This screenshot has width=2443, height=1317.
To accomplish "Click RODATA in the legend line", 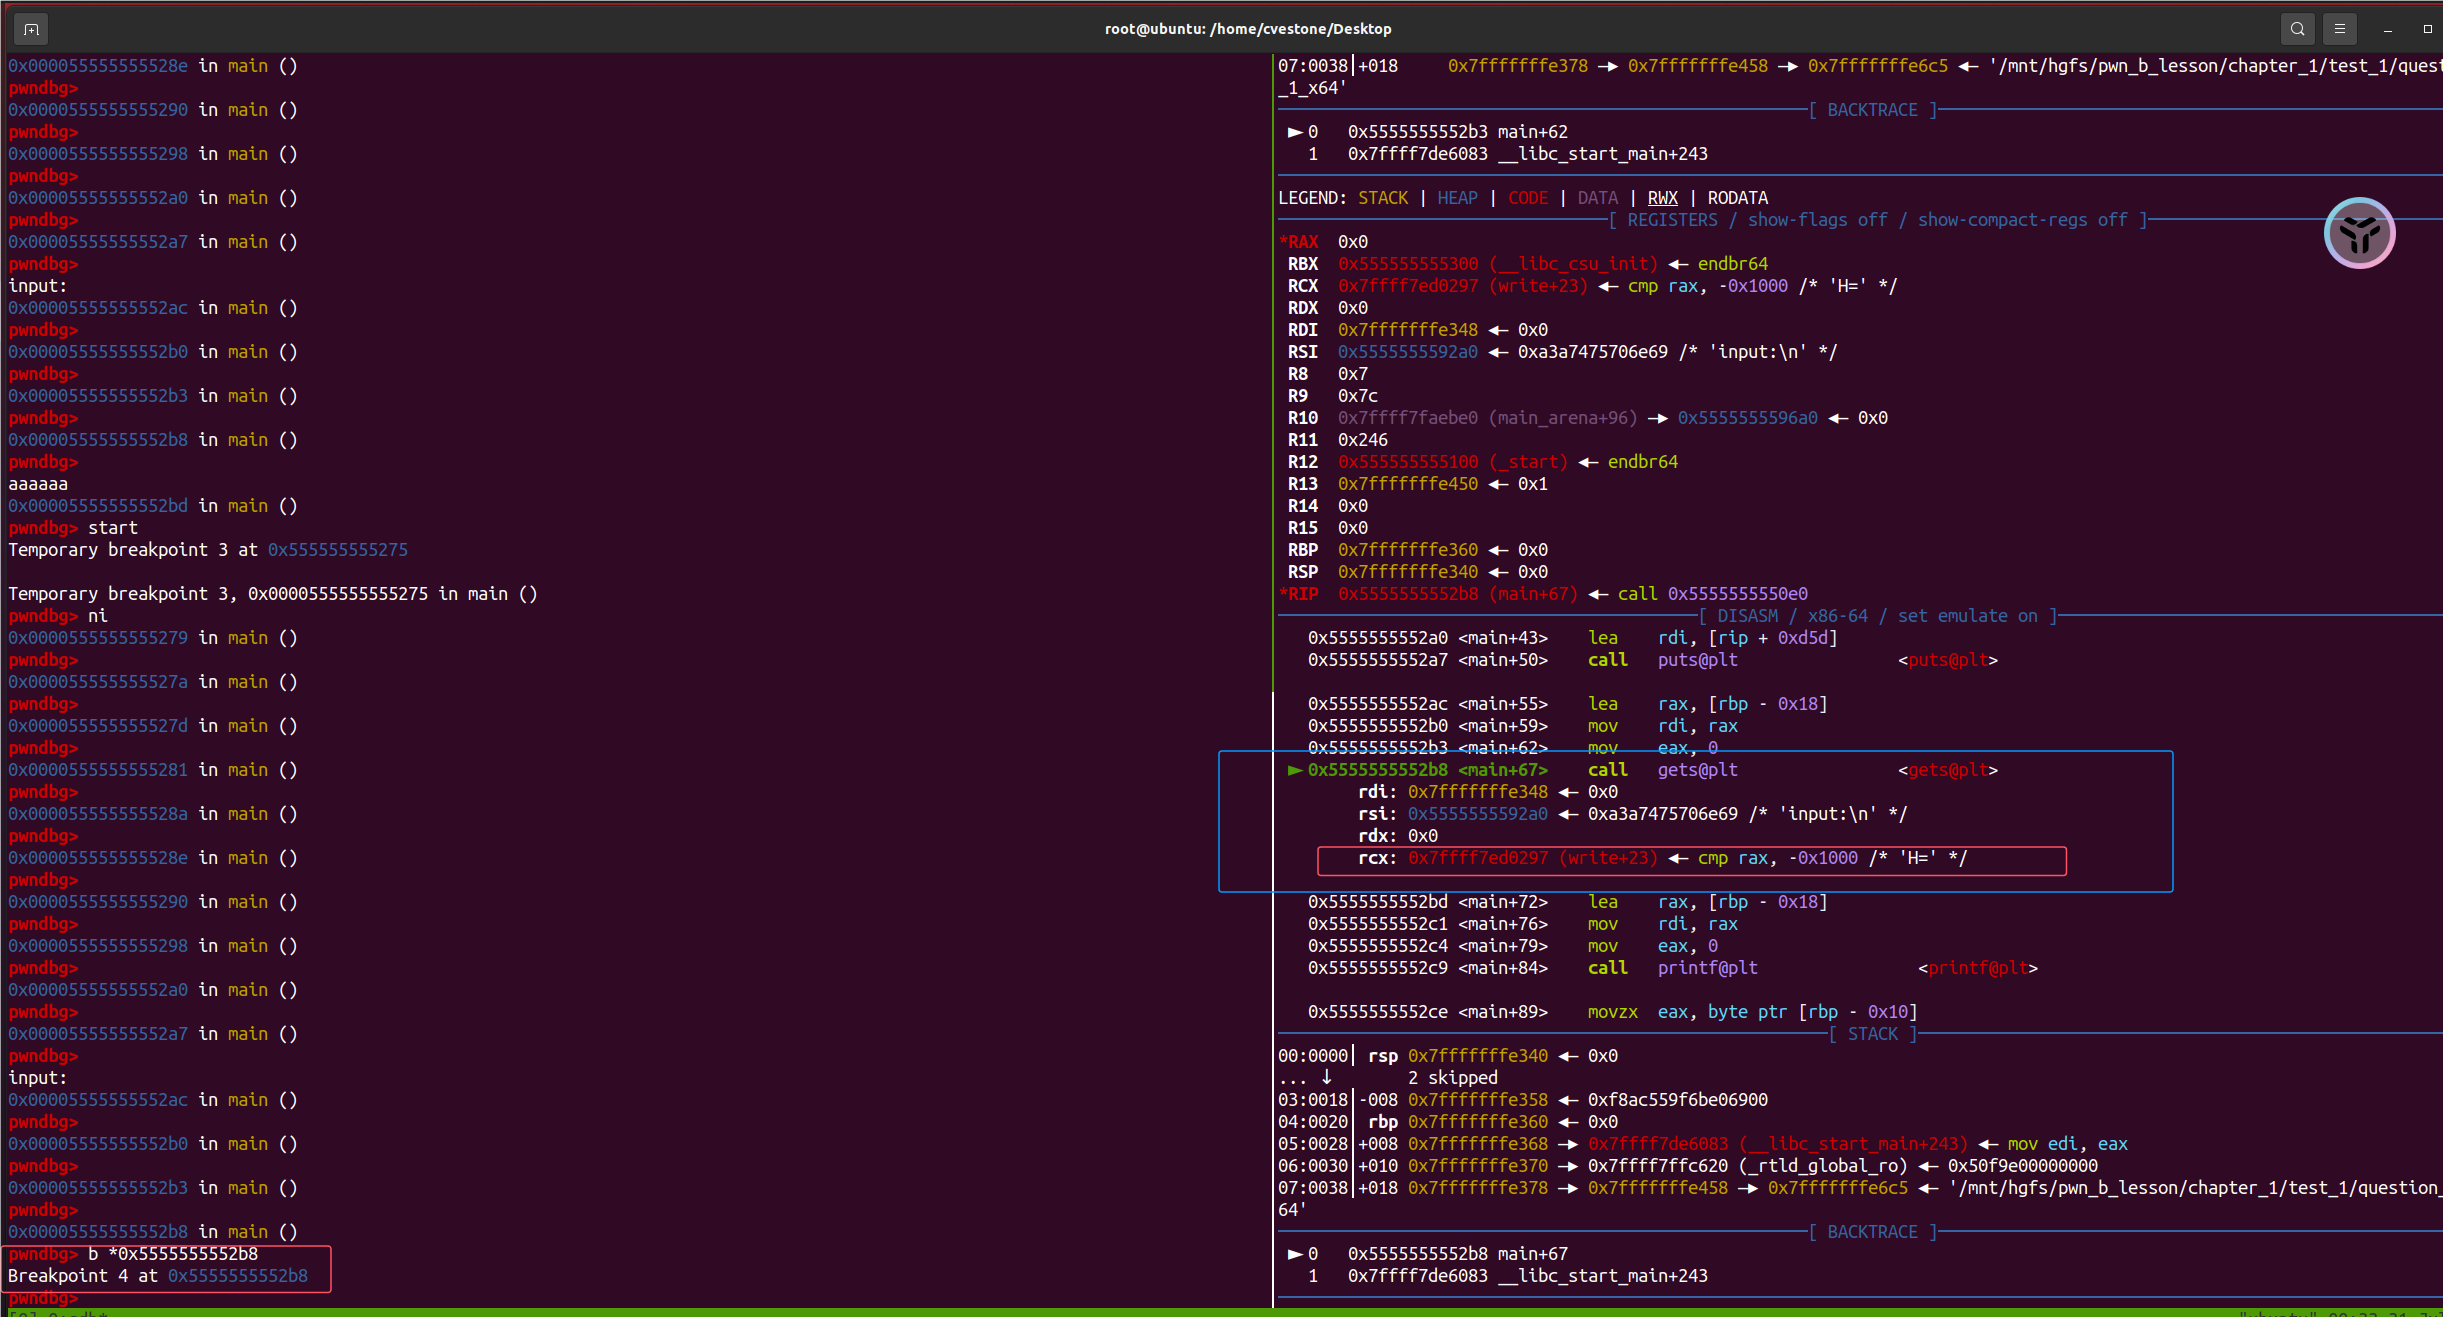I will coord(1737,198).
